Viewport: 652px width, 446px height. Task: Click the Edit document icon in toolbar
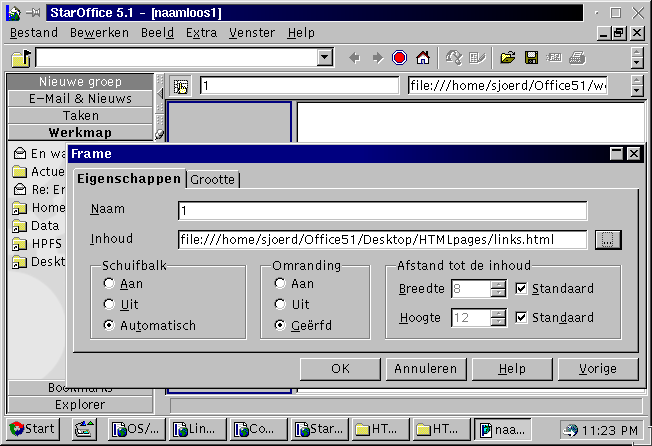pos(477,58)
